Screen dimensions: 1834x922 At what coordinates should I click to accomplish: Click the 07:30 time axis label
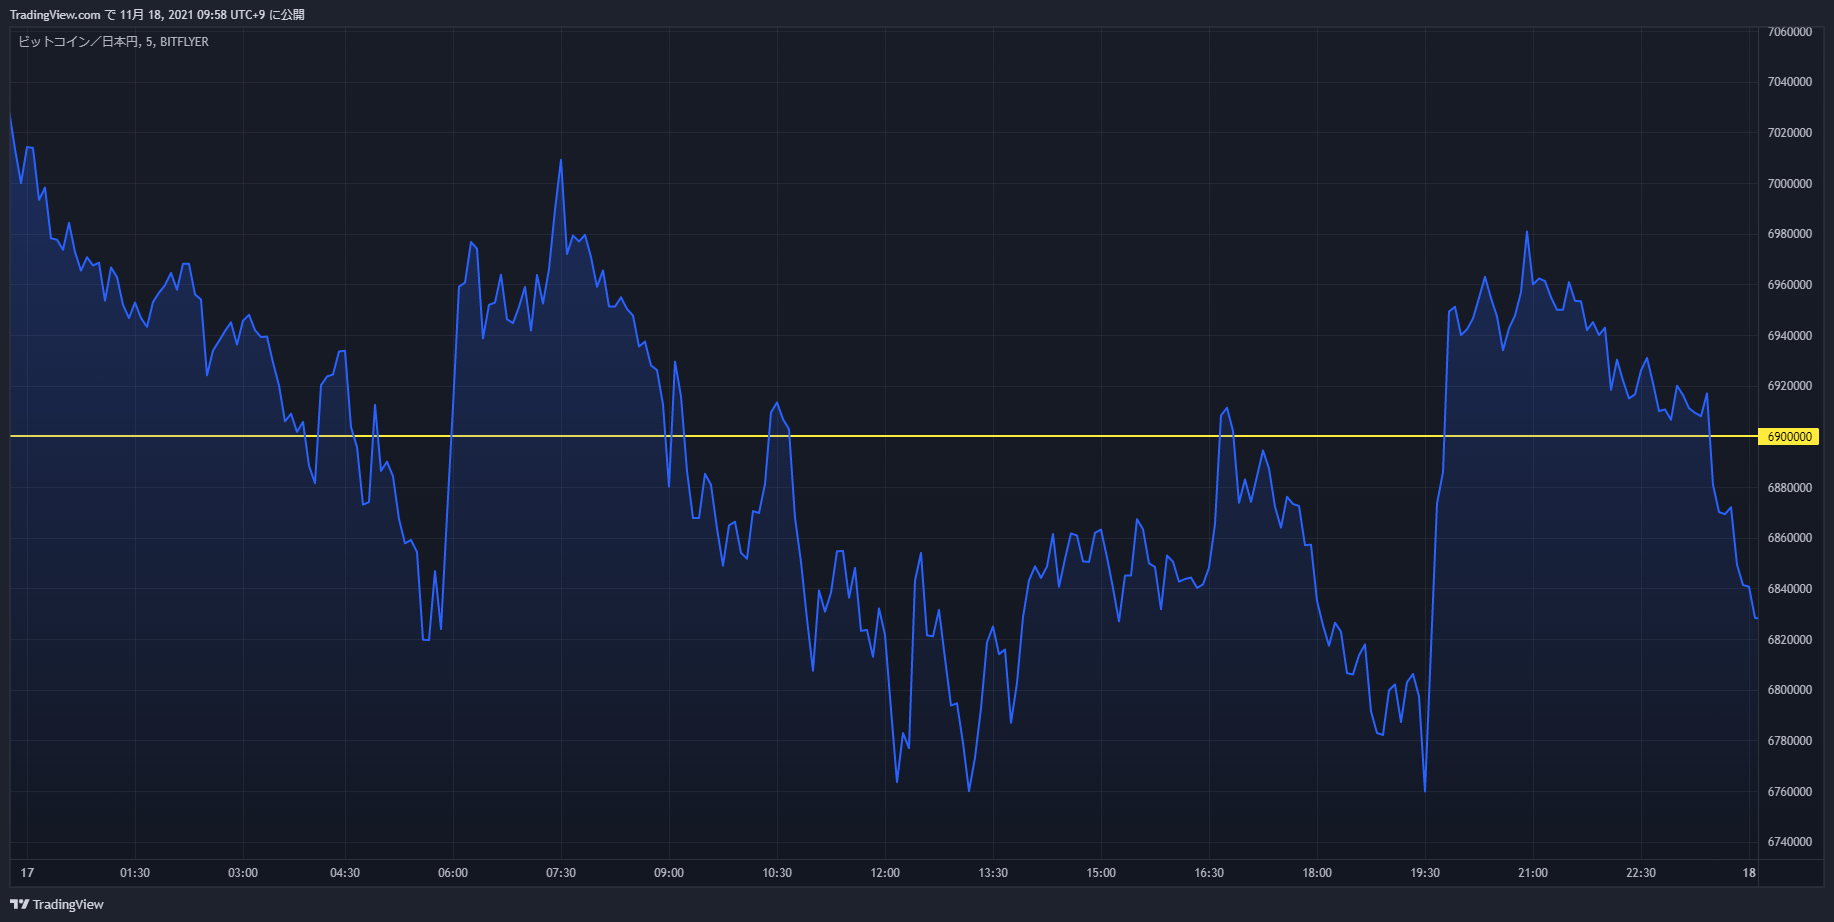pyautogui.click(x=561, y=873)
